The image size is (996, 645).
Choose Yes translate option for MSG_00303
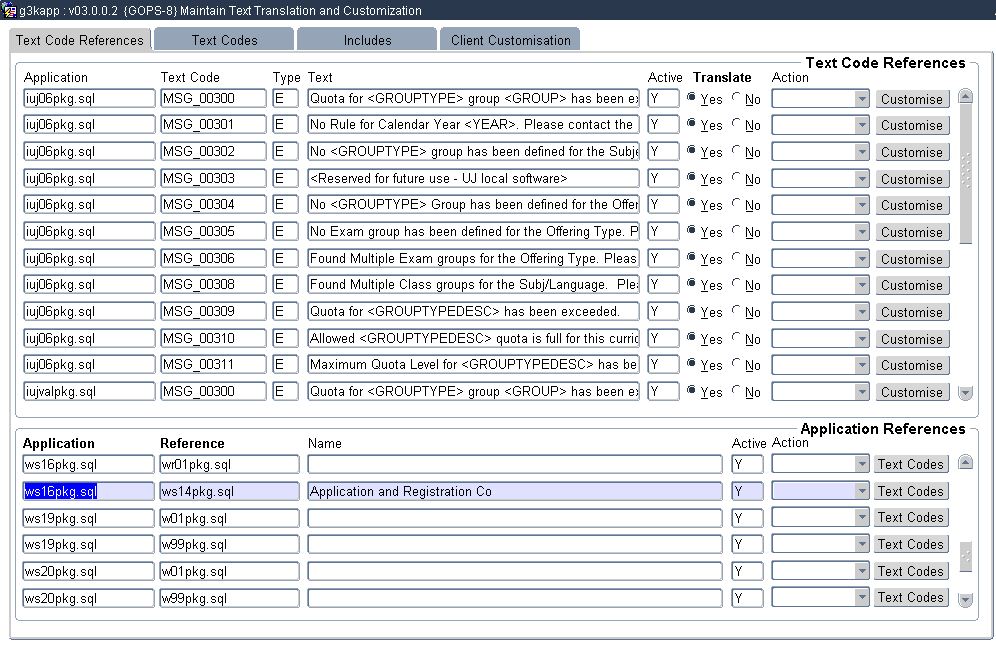coord(690,178)
